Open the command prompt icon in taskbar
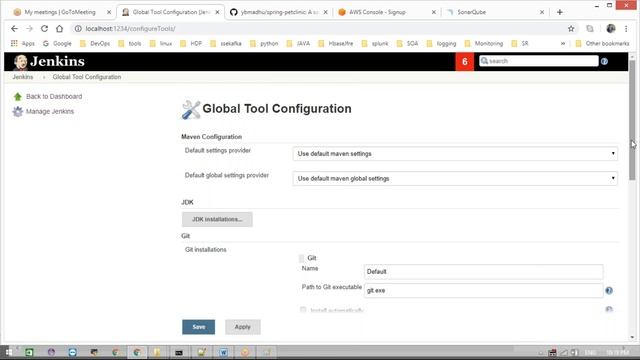The width and height of the screenshot is (640, 360). [x=179, y=352]
